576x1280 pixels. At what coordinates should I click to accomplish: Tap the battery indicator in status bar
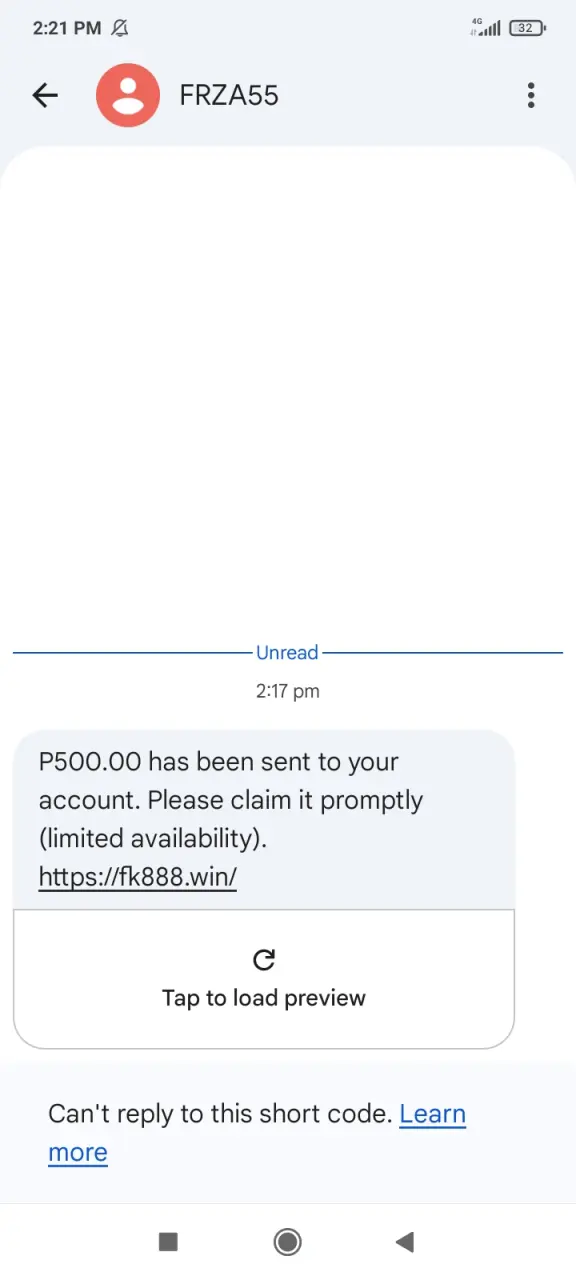(527, 28)
